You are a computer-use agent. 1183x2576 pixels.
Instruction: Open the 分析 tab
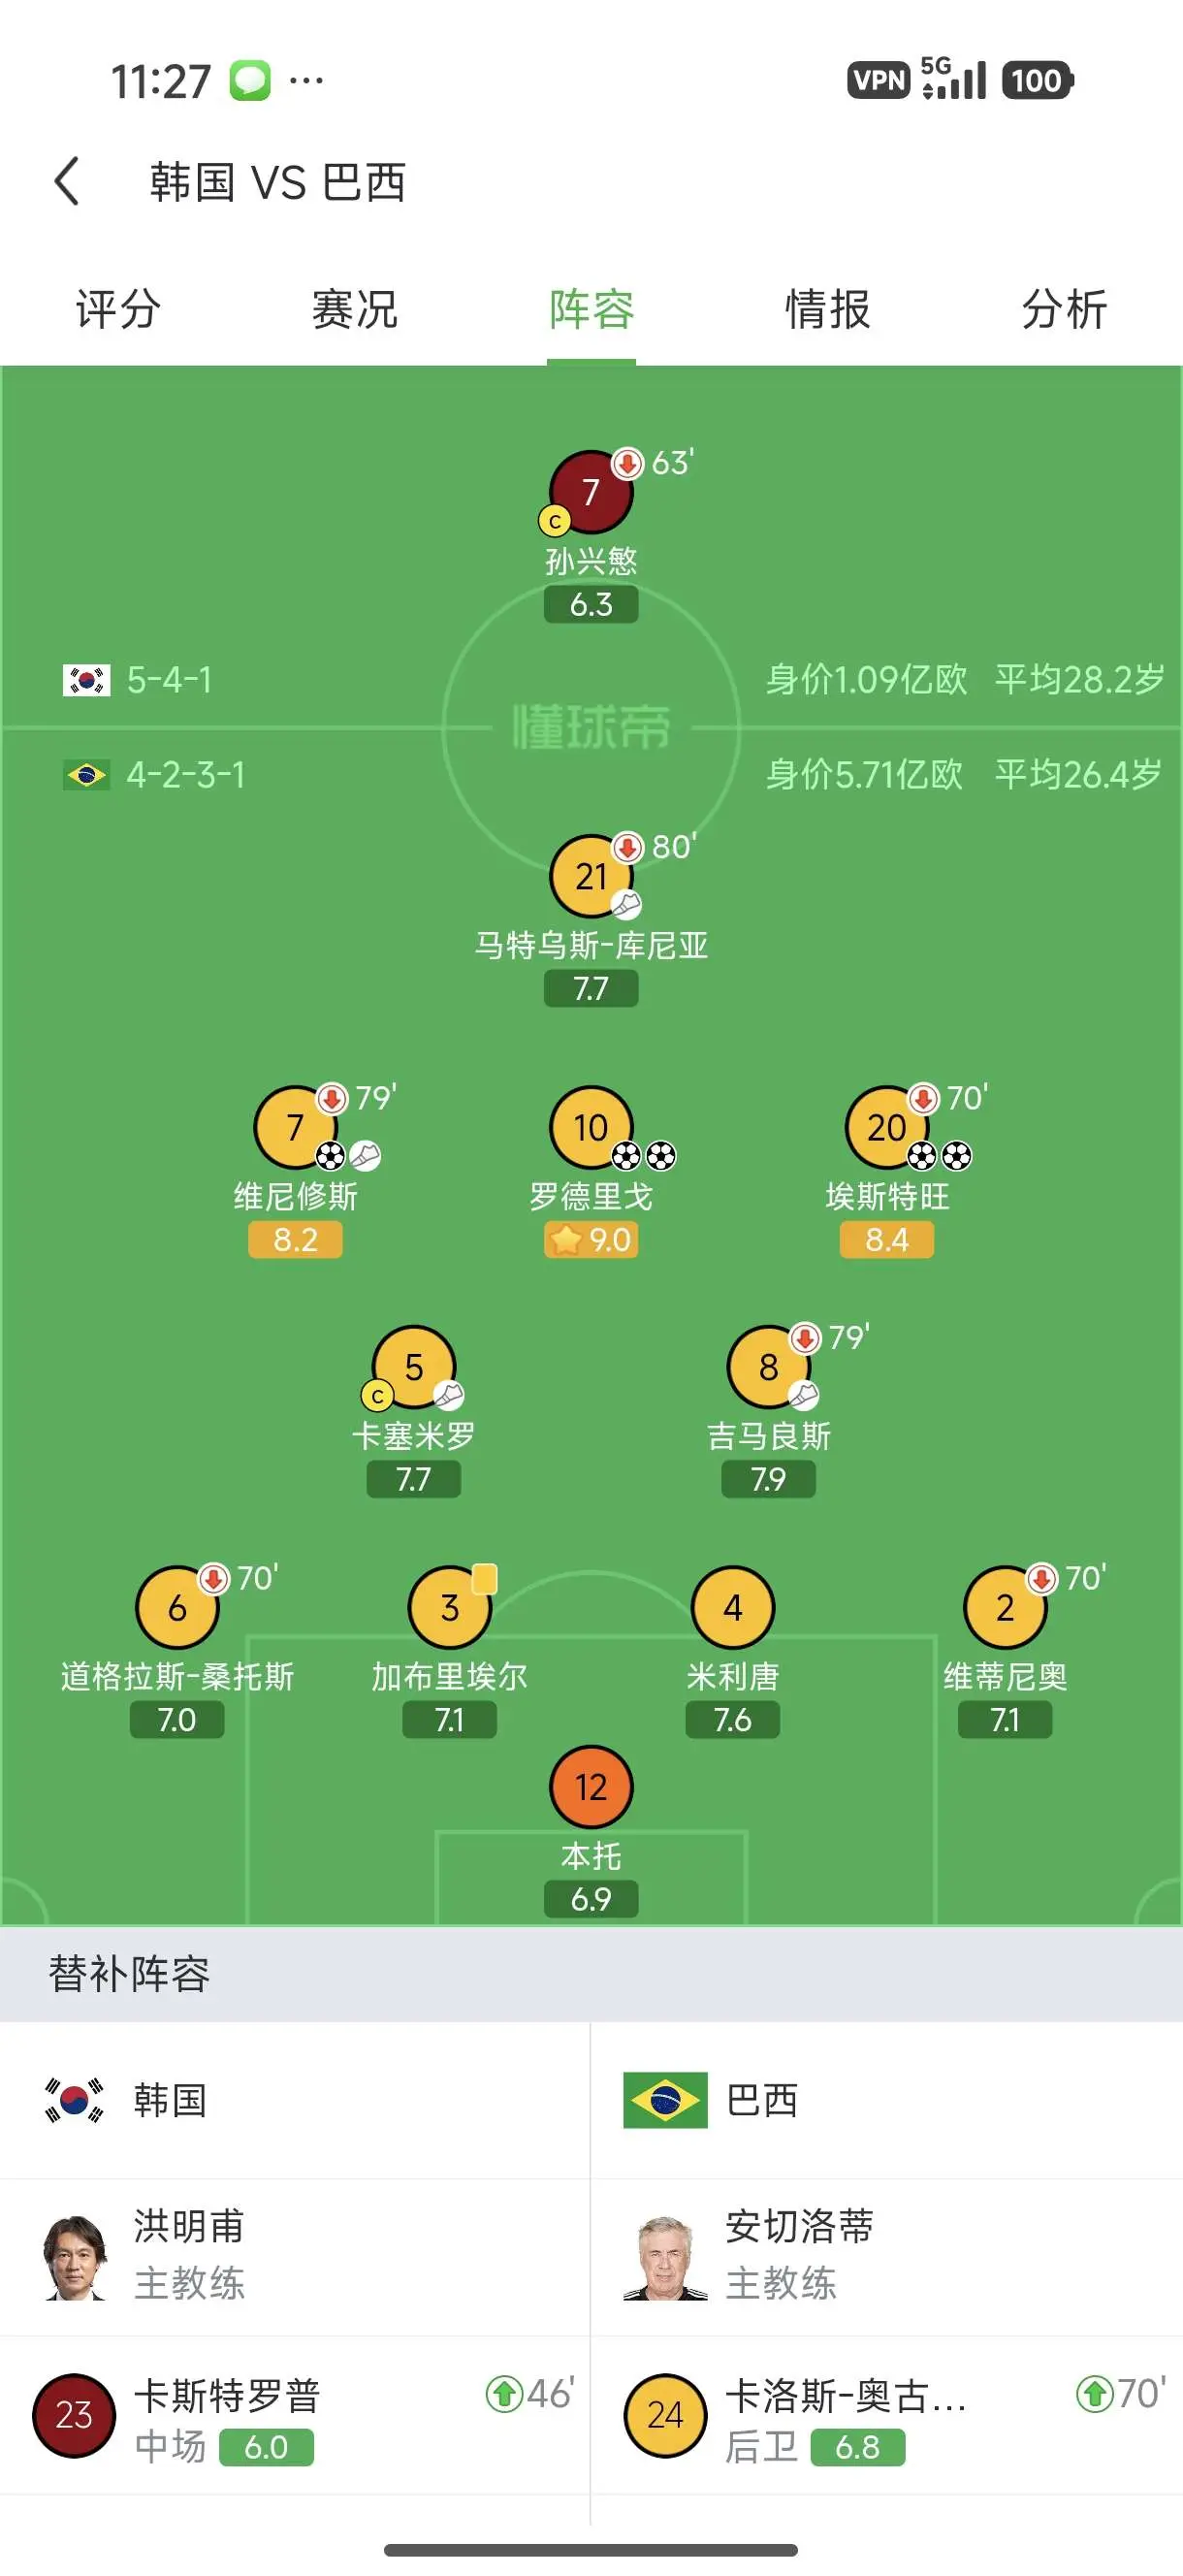click(1065, 309)
